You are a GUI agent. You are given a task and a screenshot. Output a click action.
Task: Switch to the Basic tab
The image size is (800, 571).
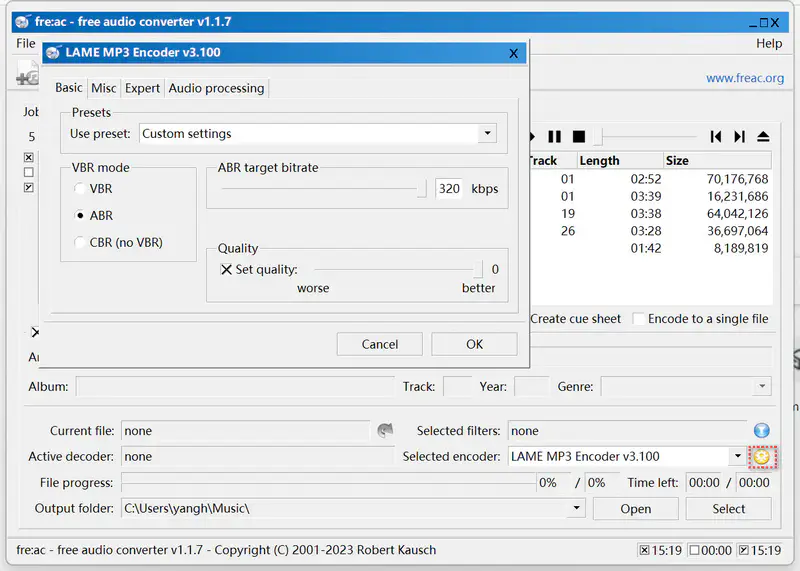69,88
